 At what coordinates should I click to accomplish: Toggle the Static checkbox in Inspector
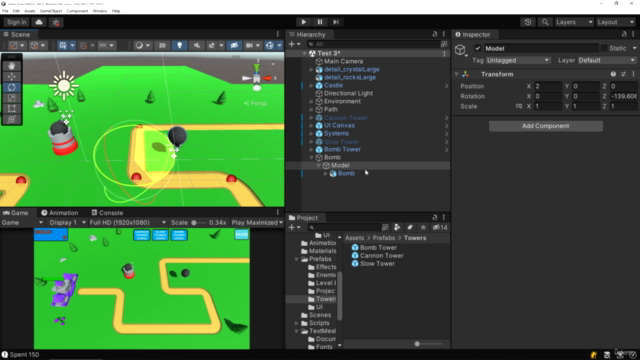[x=604, y=48]
